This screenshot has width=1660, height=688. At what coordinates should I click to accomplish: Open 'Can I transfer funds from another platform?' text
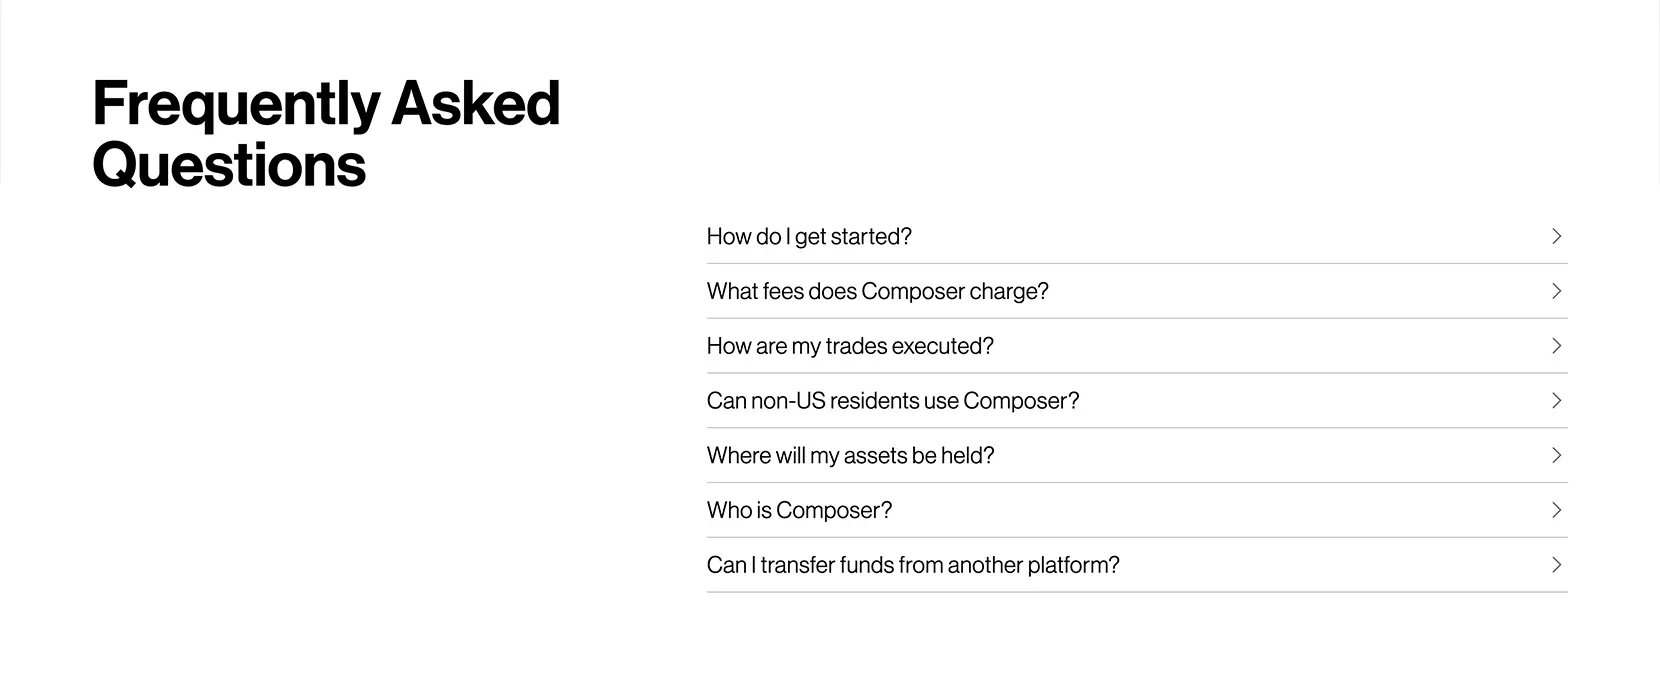(913, 565)
